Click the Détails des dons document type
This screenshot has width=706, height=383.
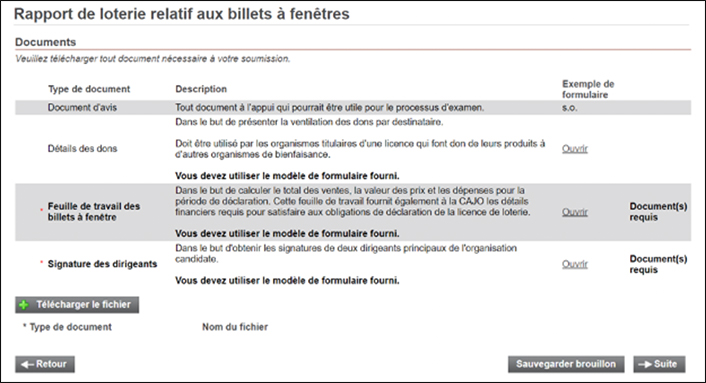[82, 149]
